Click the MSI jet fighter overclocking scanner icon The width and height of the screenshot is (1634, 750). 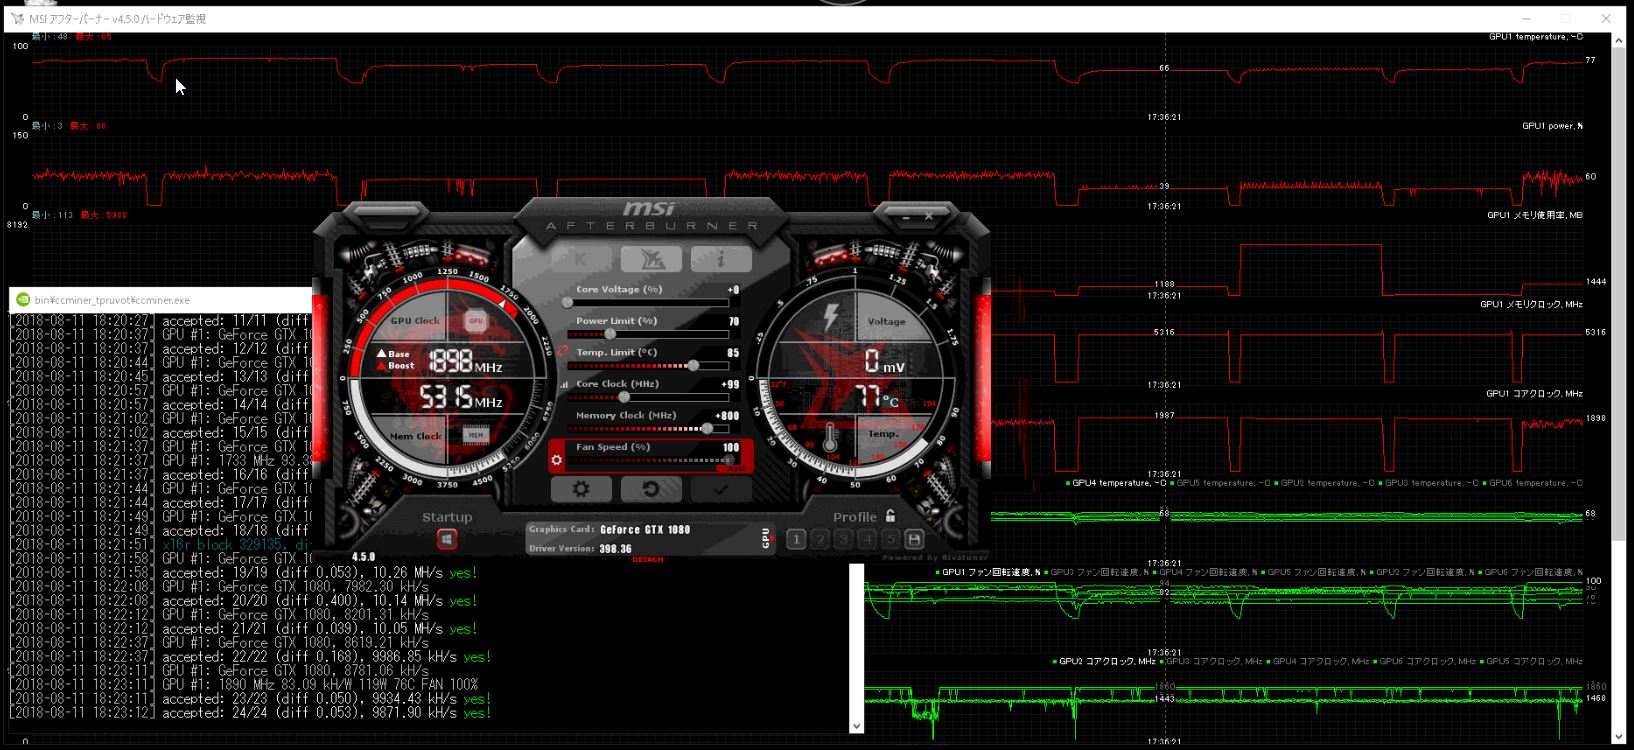[x=651, y=259]
